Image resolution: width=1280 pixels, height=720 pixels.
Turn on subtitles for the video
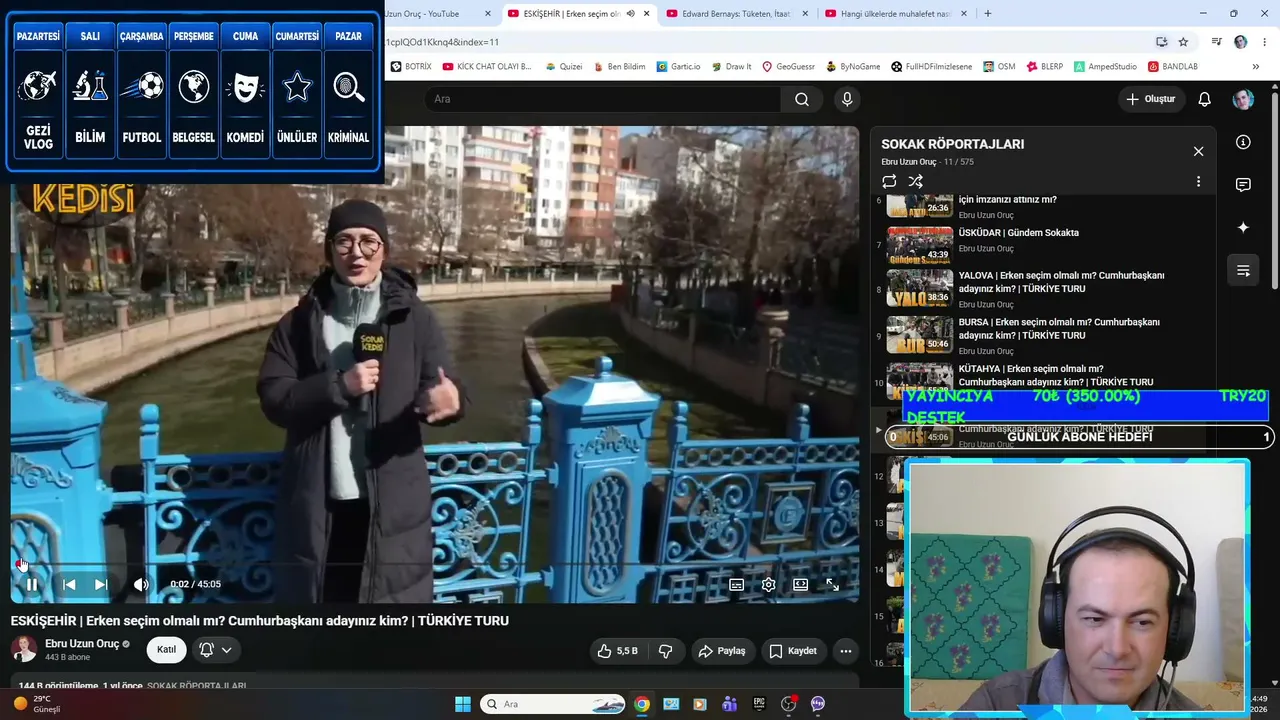click(736, 585)
